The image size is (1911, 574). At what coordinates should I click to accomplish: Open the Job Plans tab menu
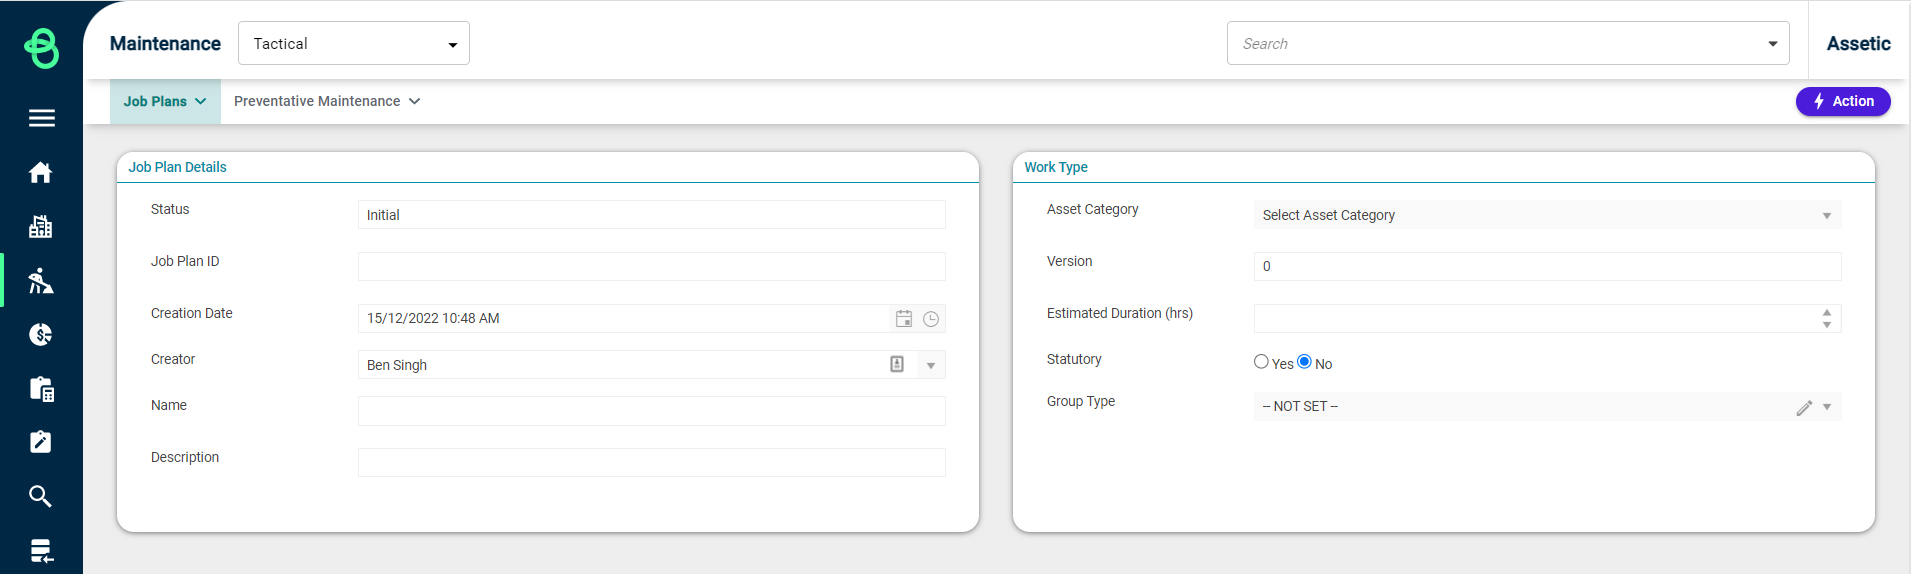(x=165, y=101)
